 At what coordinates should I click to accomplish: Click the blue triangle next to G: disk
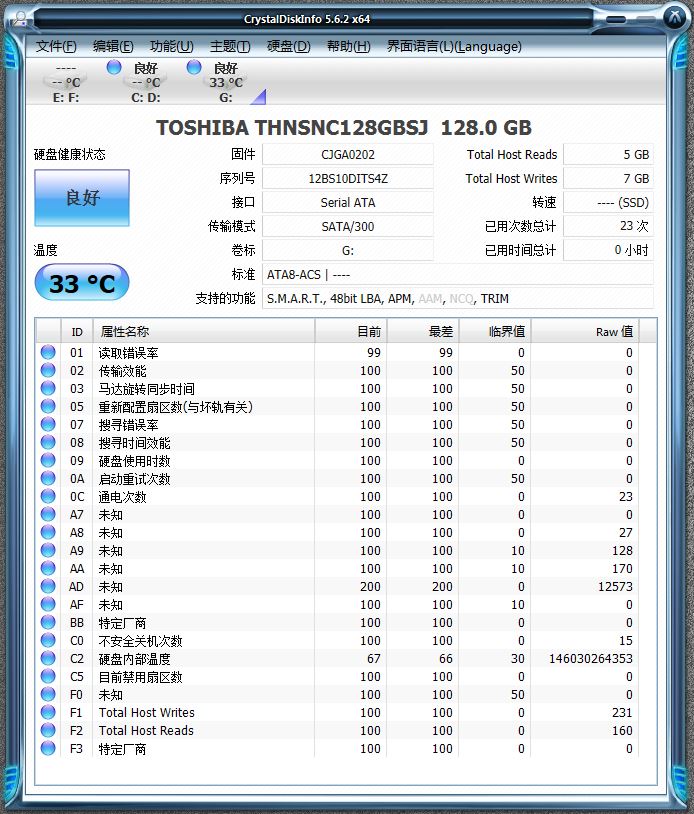pyautogui.click(x=258, y=97)
